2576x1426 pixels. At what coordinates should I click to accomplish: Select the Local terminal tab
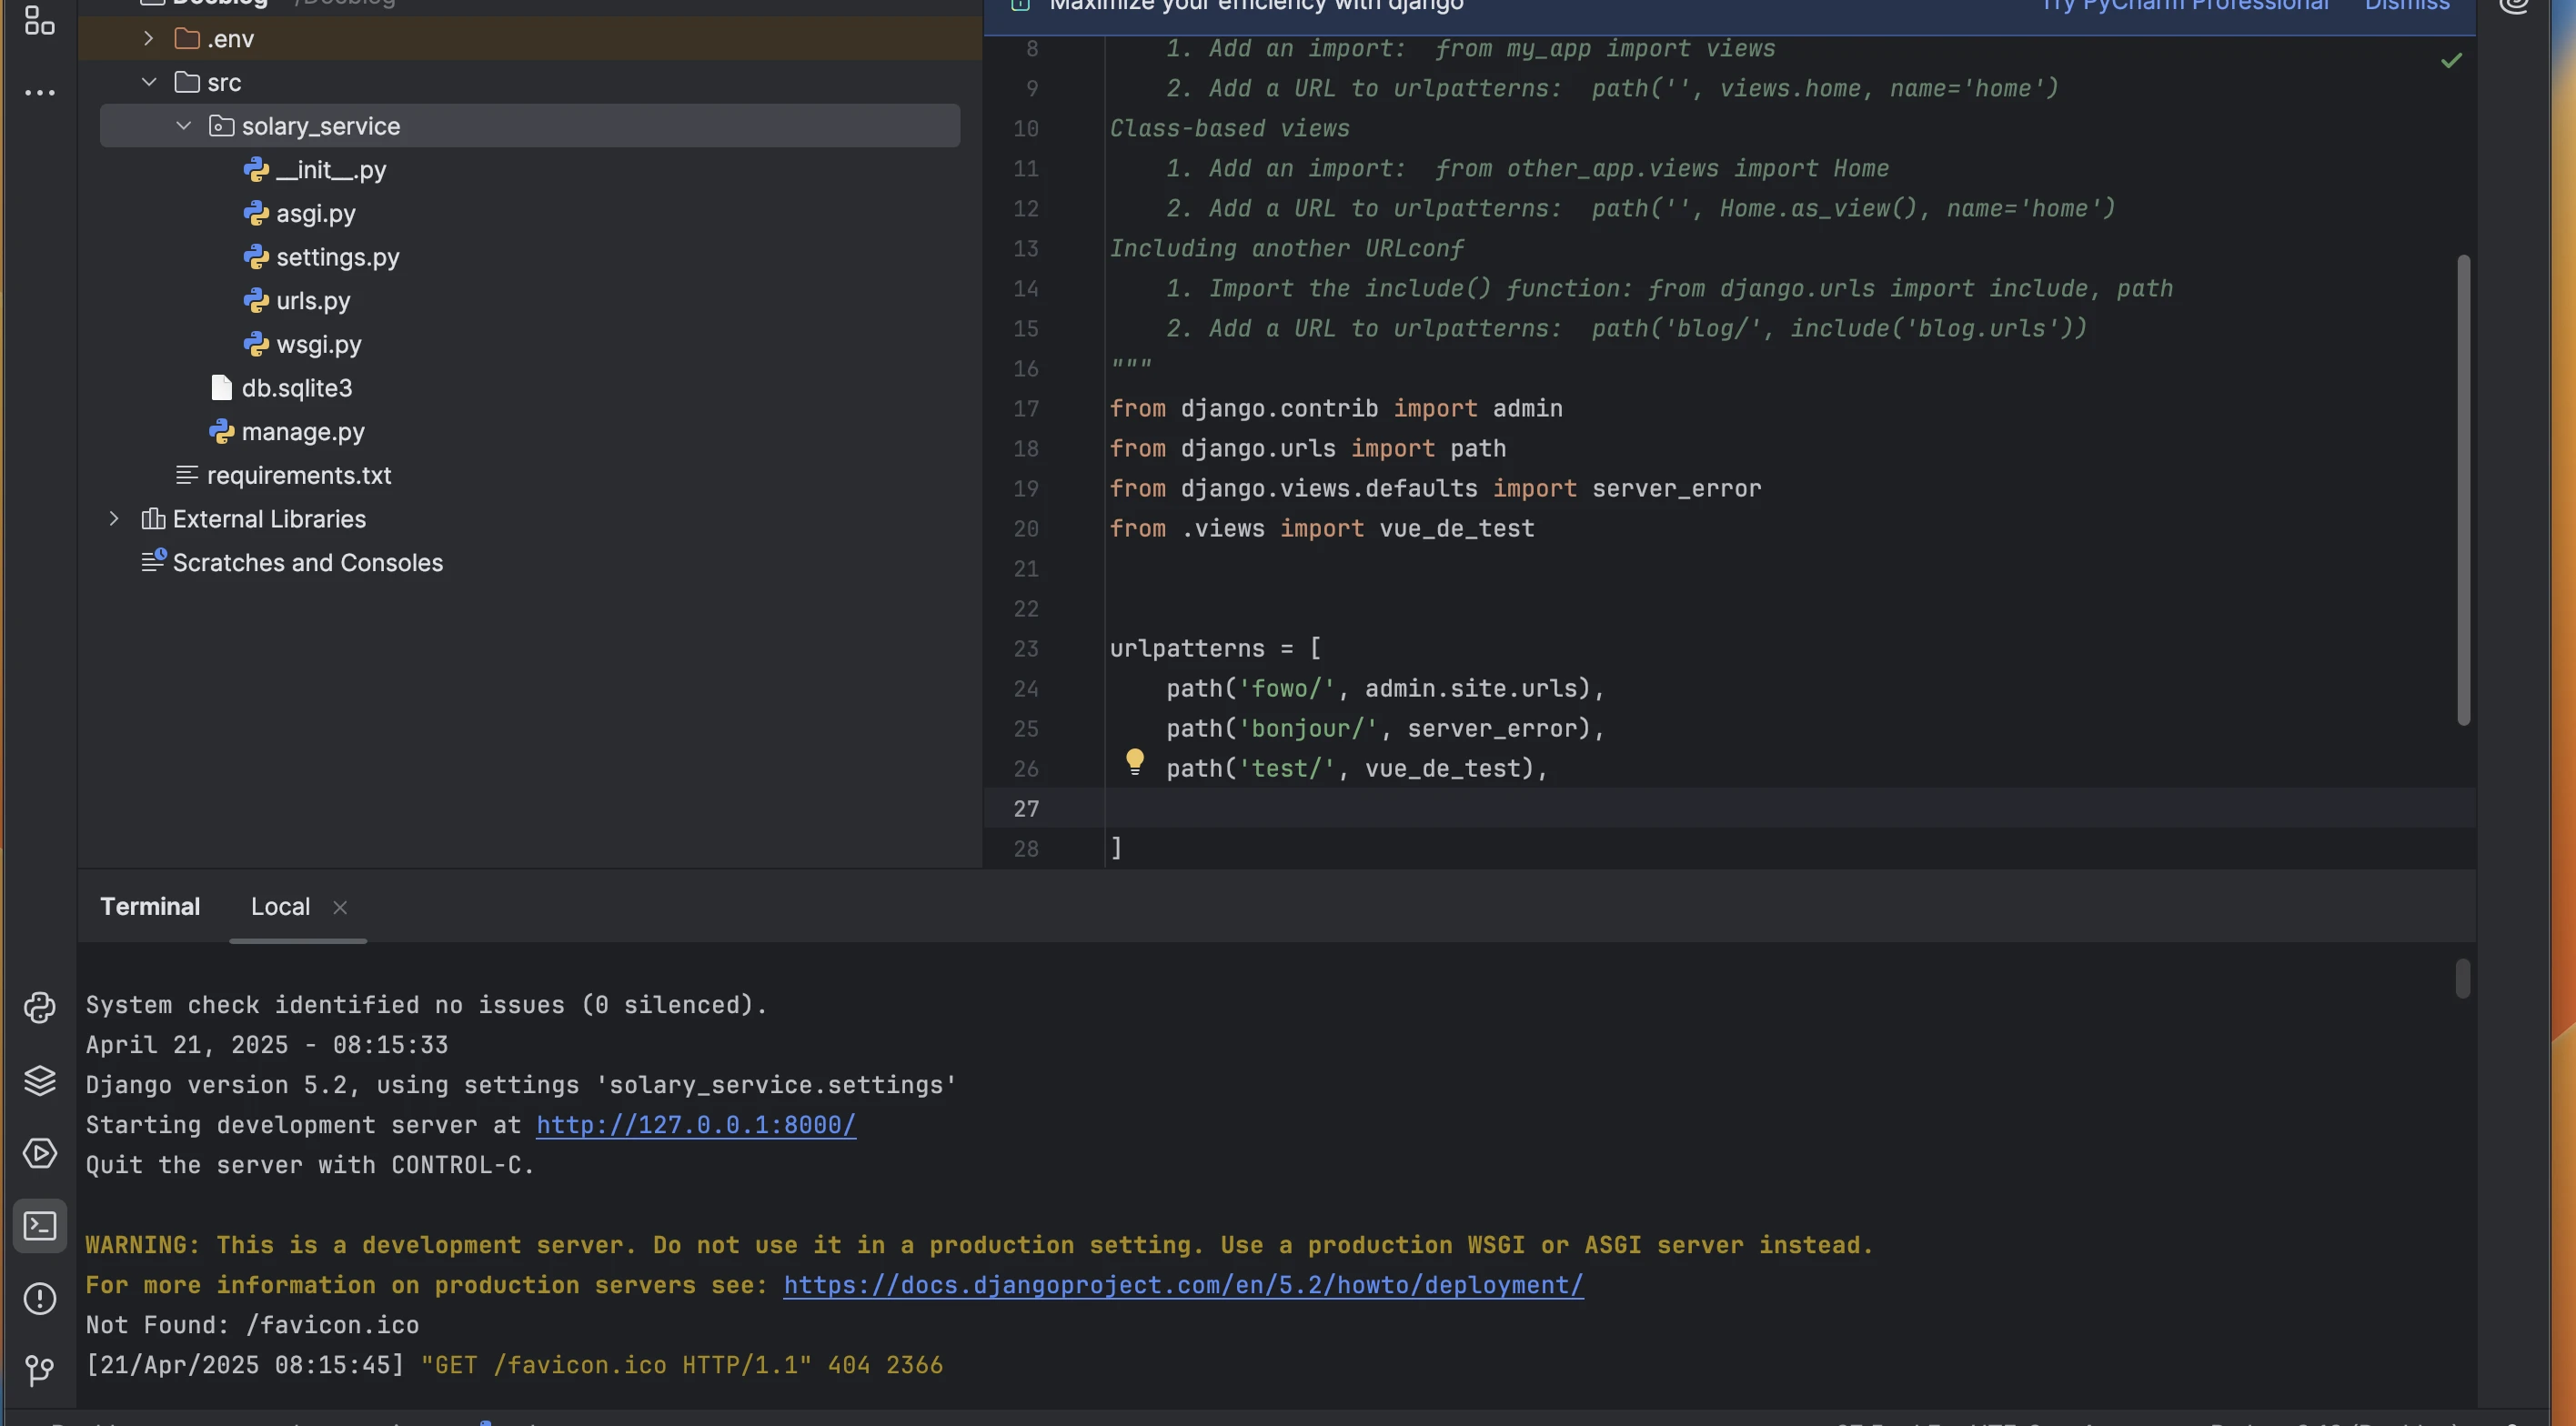coord(280,907)
